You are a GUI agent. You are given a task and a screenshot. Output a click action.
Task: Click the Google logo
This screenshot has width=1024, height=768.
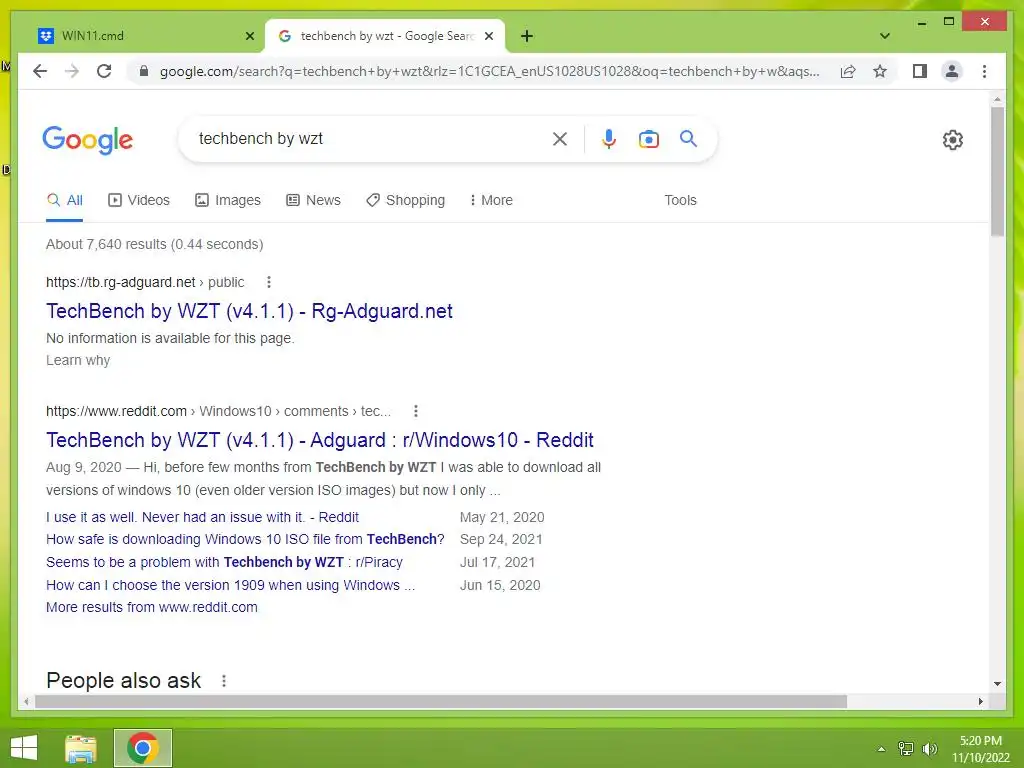88,140
